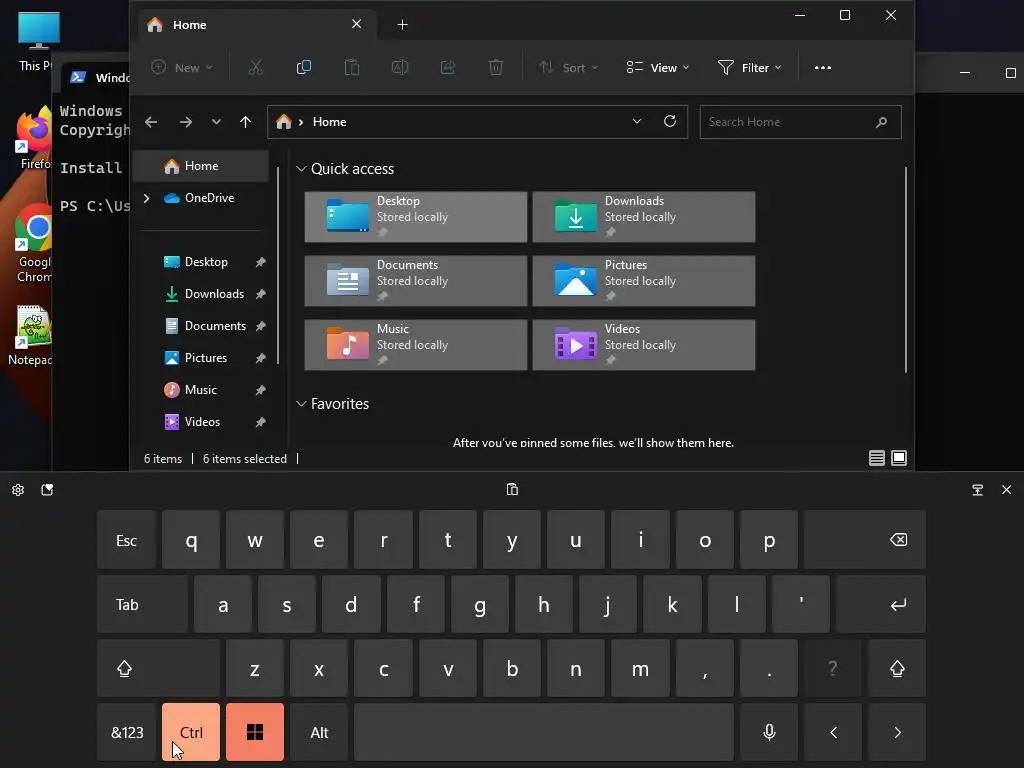Open recent locations chevron dropdown
Viewport: 1024px width, 768px height.
point(216,122)
